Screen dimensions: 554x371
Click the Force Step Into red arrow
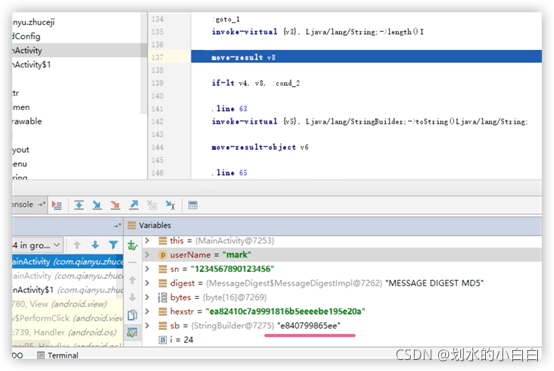115,205
